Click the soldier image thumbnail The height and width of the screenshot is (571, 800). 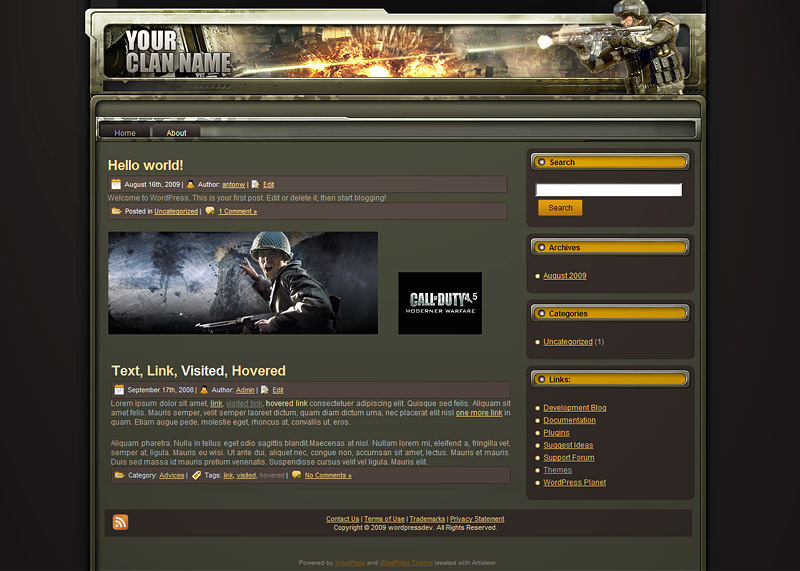coord(243,283)
